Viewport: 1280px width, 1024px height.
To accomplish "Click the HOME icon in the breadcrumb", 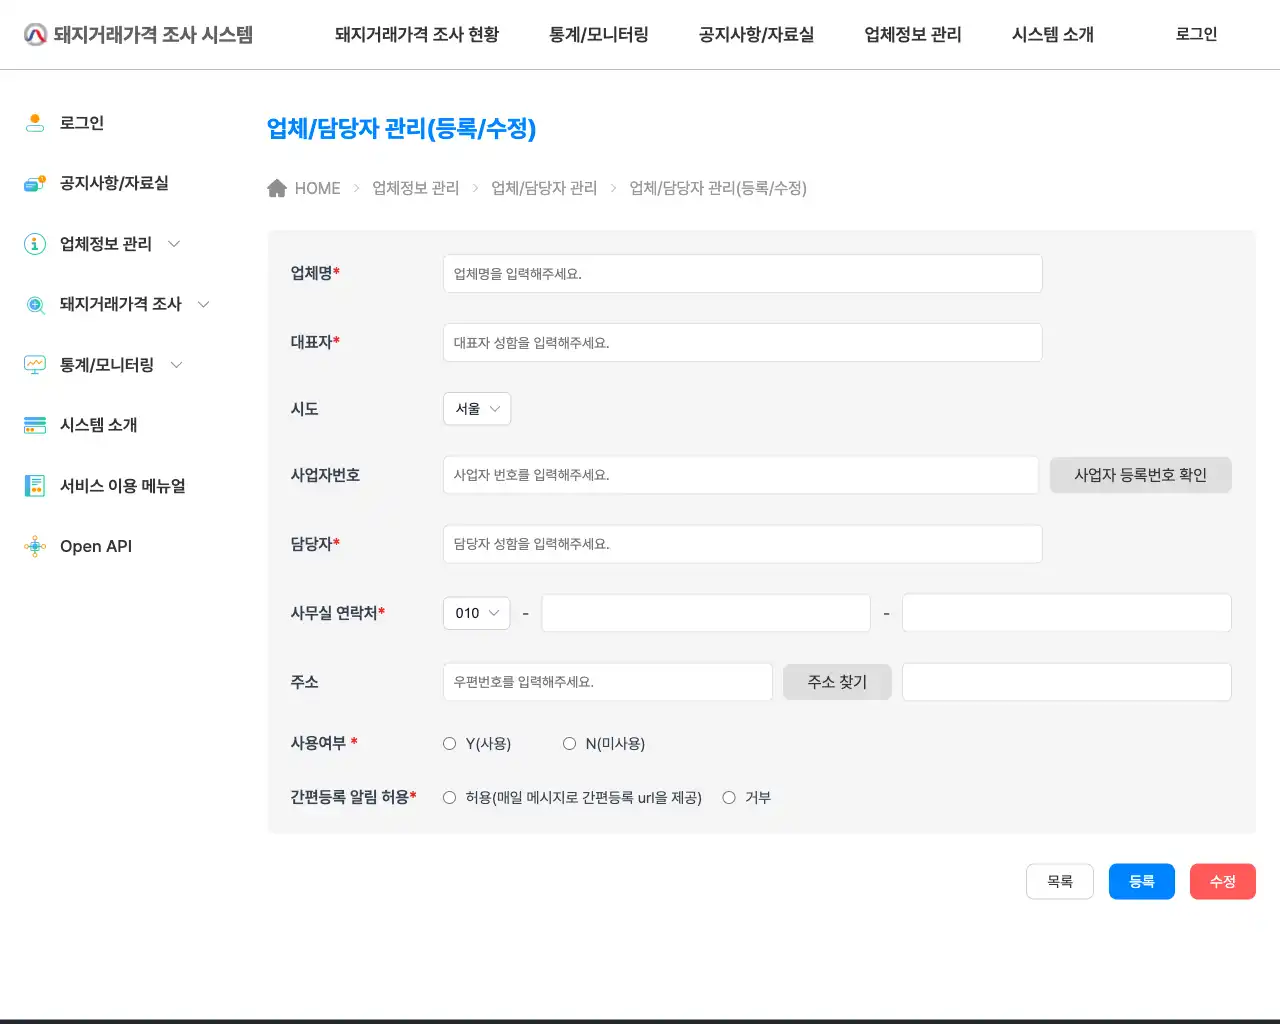I will [x=277, y=187].
